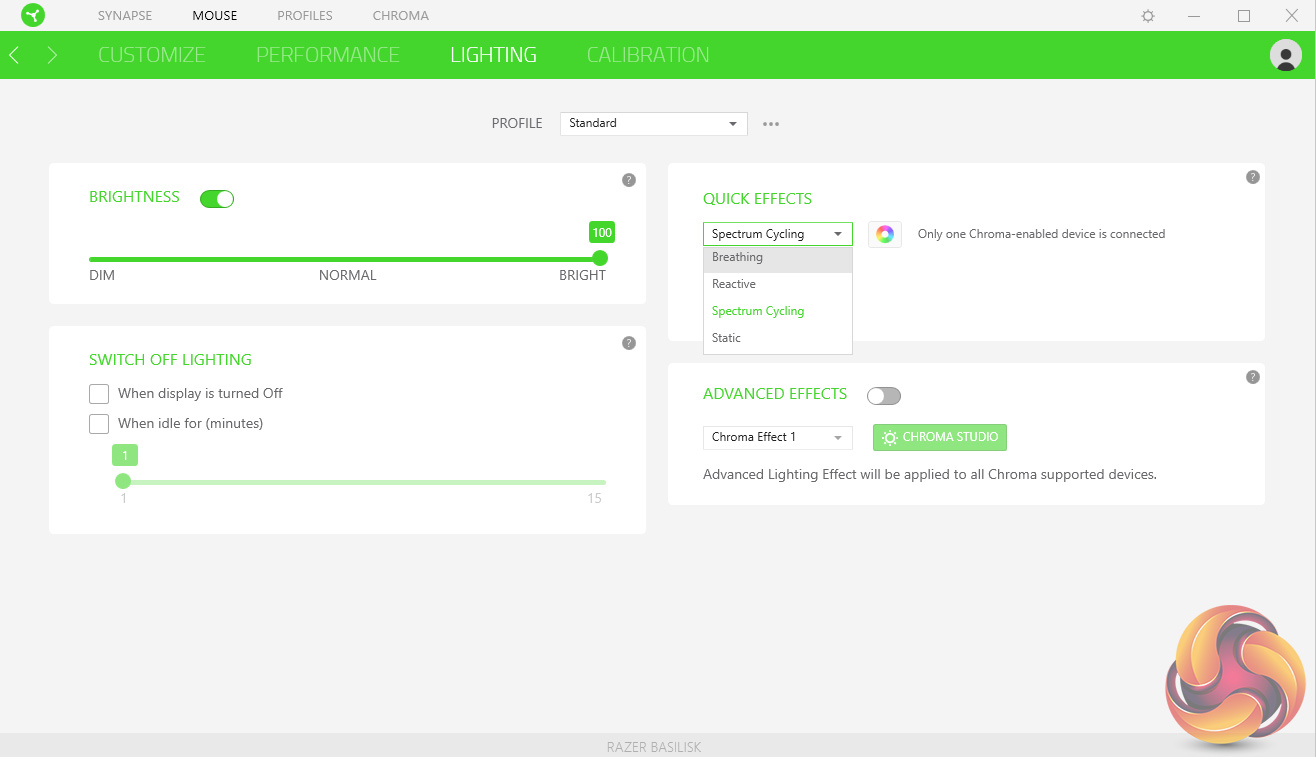The width and height of the screenshot is (1316, 757).
Task: Click the brightness slider handle
Action: click(600, 258)
